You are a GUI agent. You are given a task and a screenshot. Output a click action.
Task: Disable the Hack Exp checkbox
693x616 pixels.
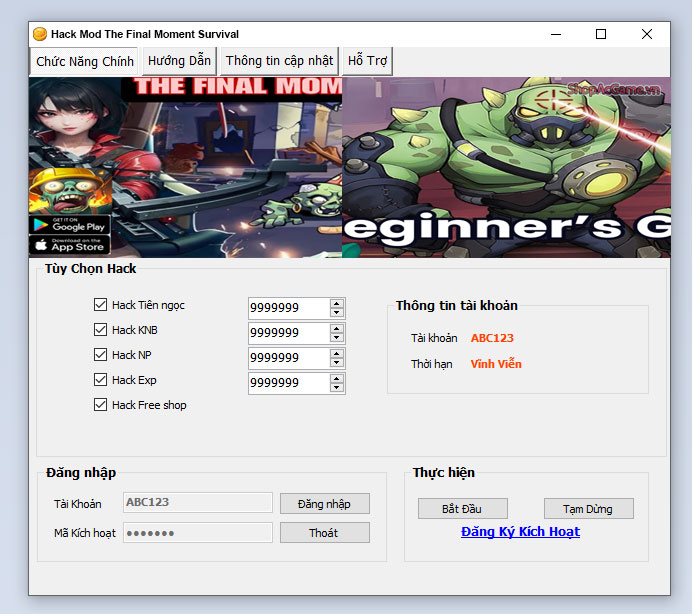[x=100, y=380]
